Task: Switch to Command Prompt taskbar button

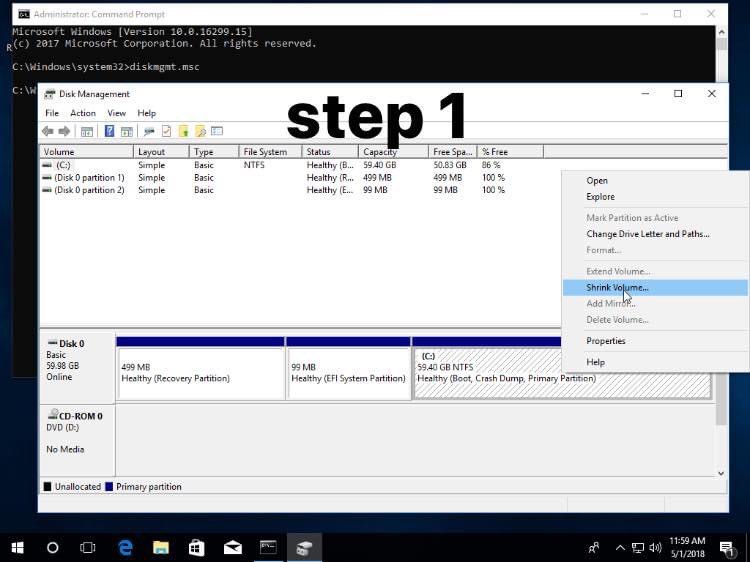Action: point(268,548)
